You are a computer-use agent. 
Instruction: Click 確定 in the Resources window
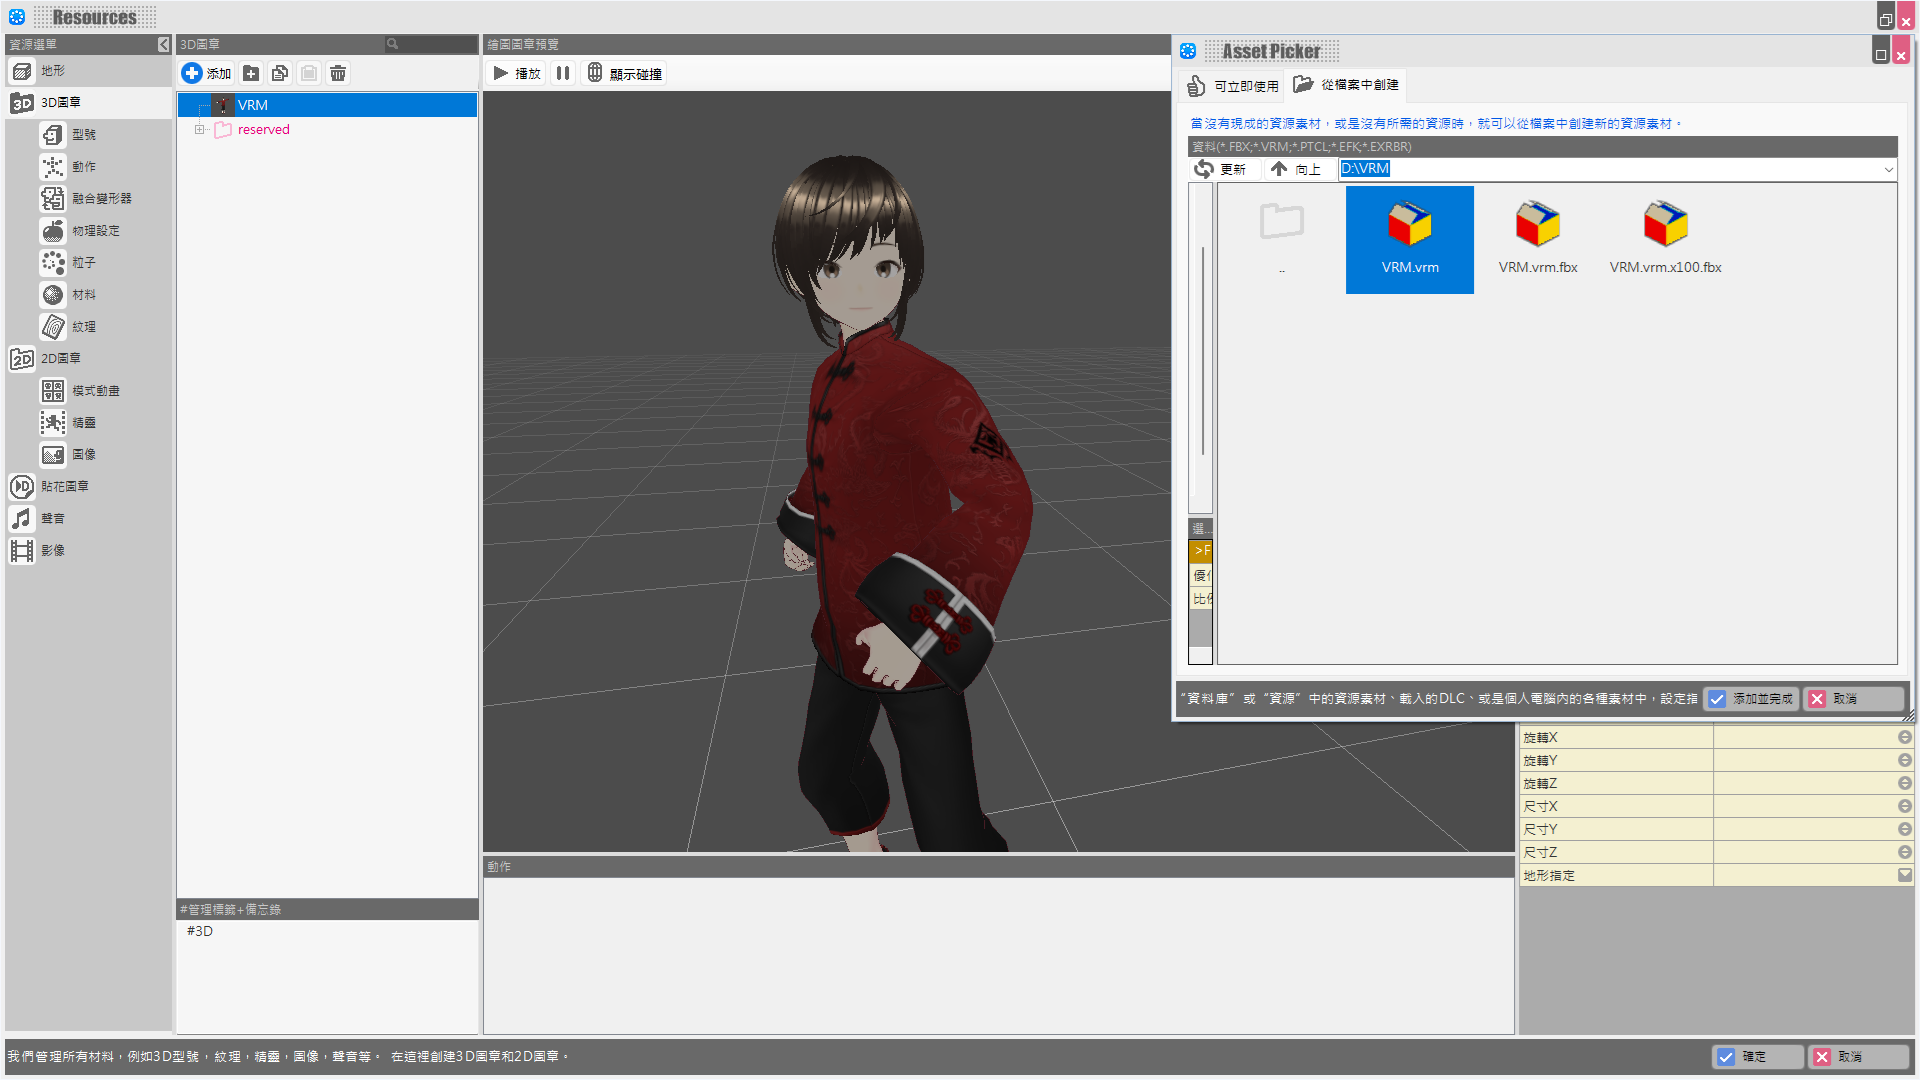pos(1757,1057)
